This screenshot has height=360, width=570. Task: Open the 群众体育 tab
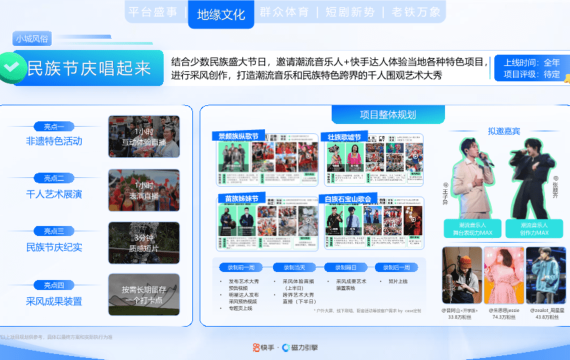pyautogui.click(x=284, y=12)
